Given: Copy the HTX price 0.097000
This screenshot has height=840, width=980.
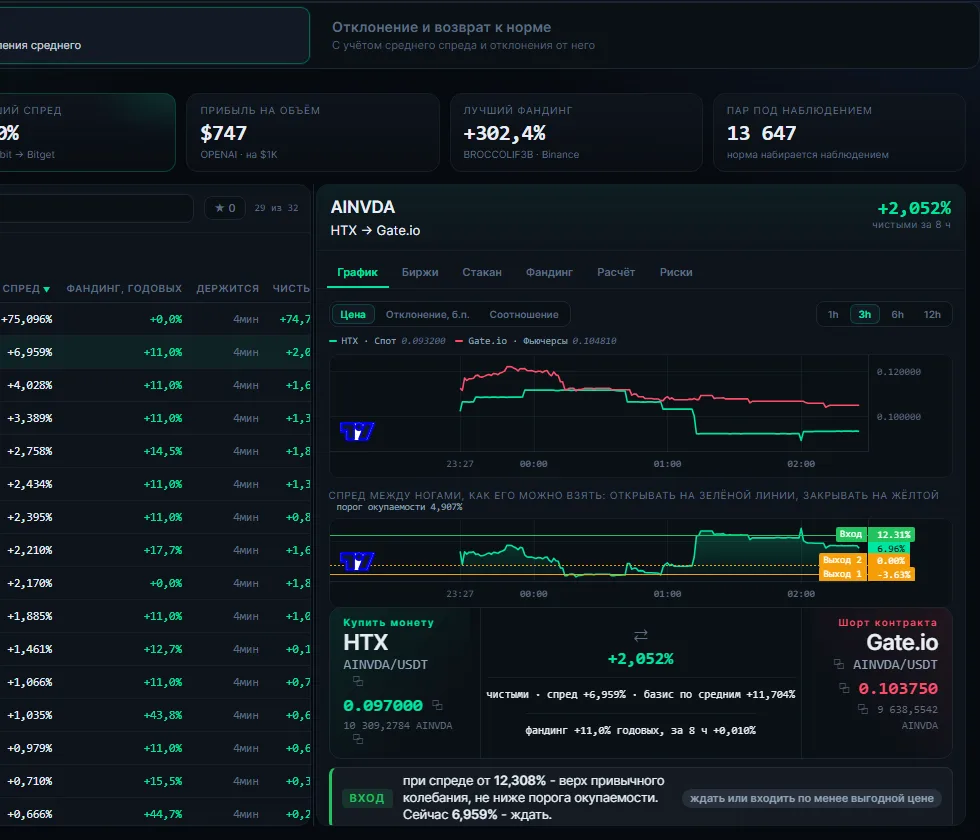Looking at the screenshot, I should point(438,705).
